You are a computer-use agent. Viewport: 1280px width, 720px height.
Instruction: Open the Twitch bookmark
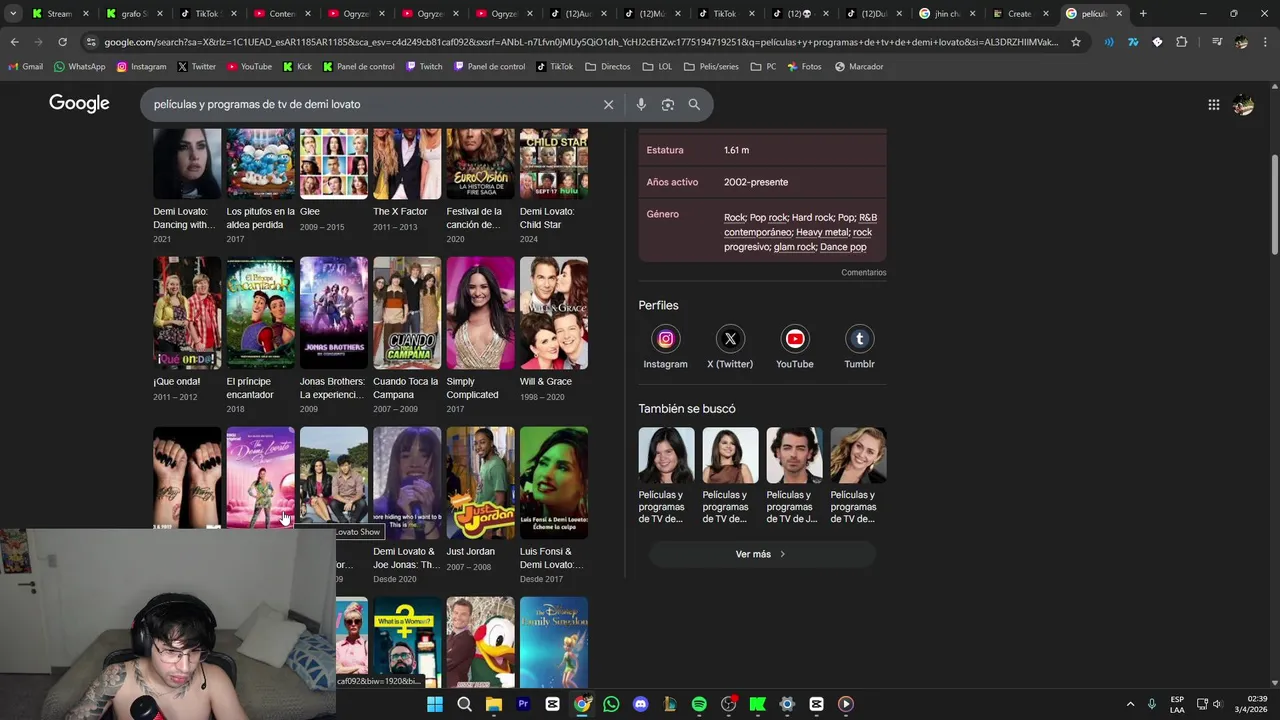(x=424, y=66)
